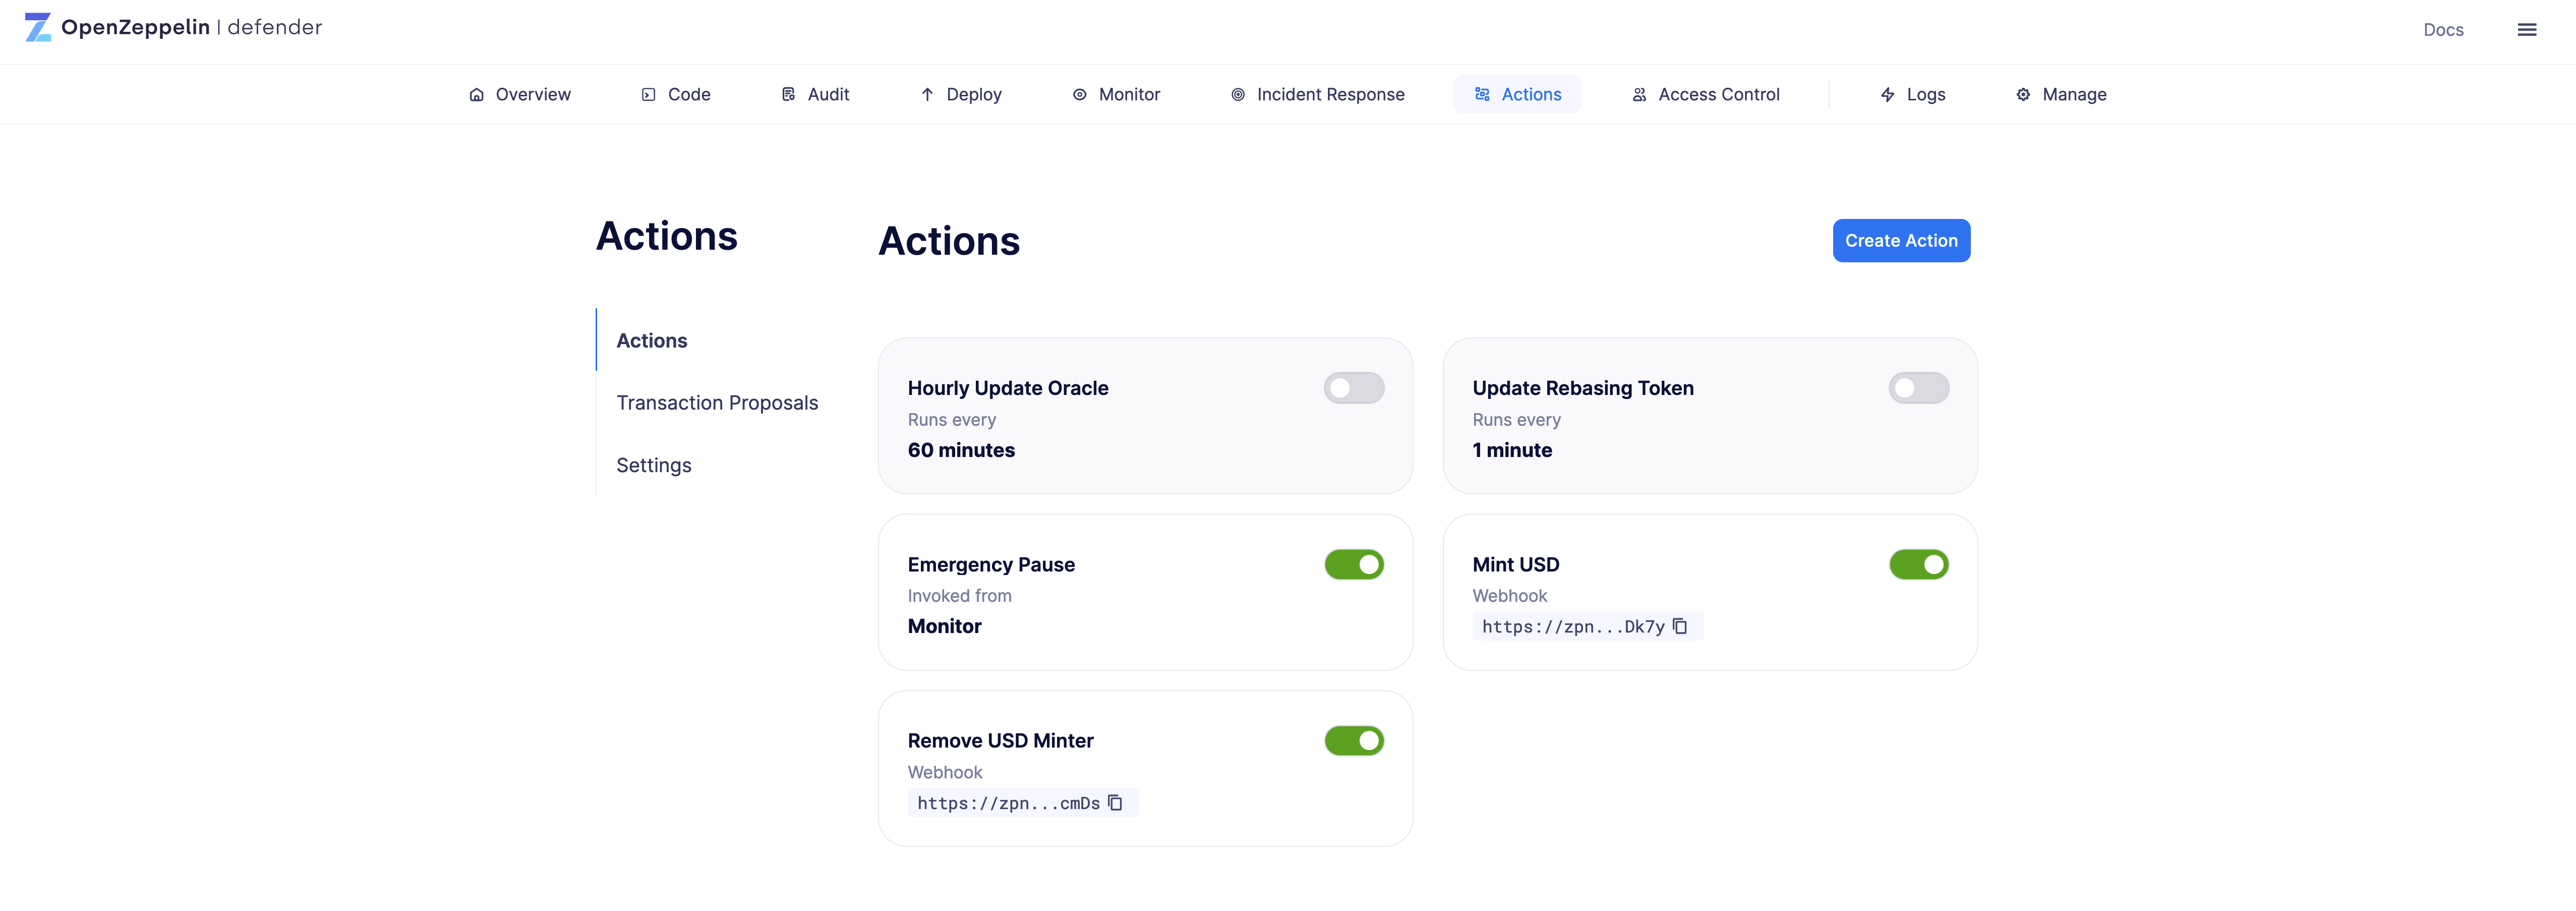Image resolution: width=2576 pixels, height=911 pixels.
Task: Click the Code nav icon
Action: 649,95
